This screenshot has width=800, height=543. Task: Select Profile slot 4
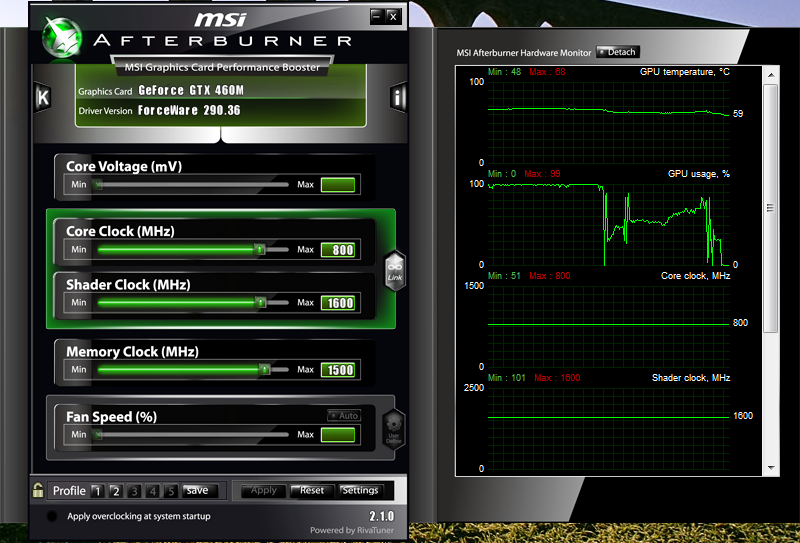click(x=153, y=491)
